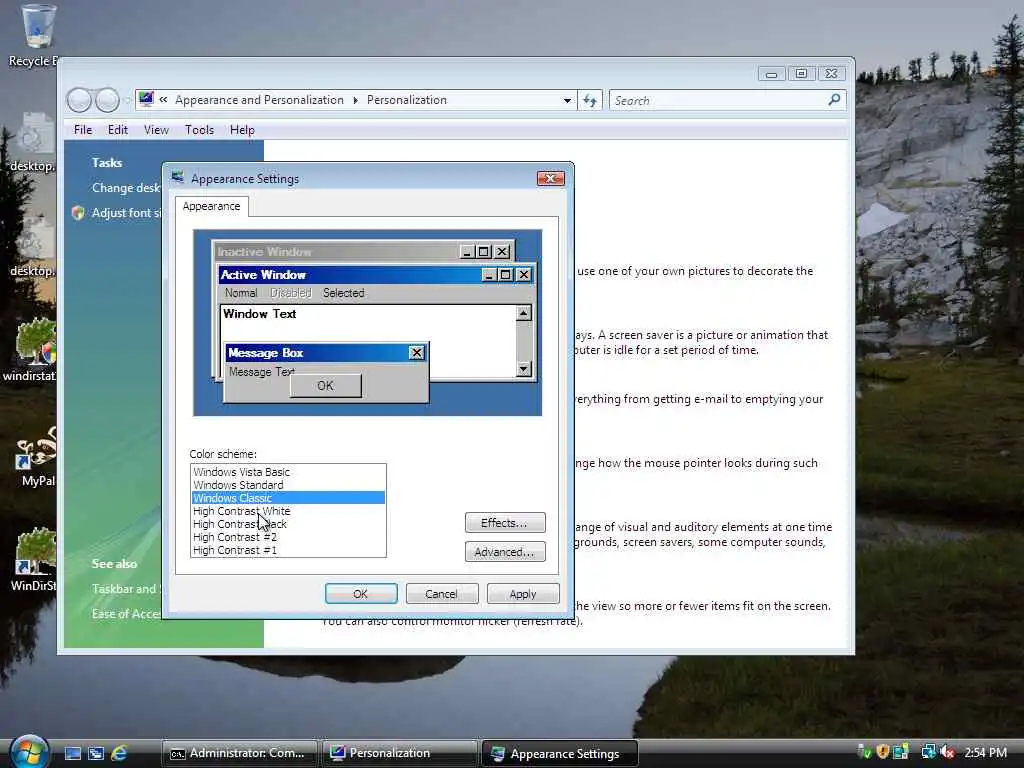Click the Control Panel icon in address bar
The width and height of the screenshot is (1024, 768).
click(x=146, y=99)
